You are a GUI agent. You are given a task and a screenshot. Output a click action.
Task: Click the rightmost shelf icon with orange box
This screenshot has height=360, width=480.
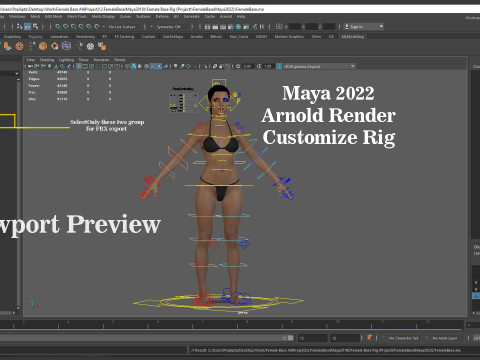tap(102, 46)
